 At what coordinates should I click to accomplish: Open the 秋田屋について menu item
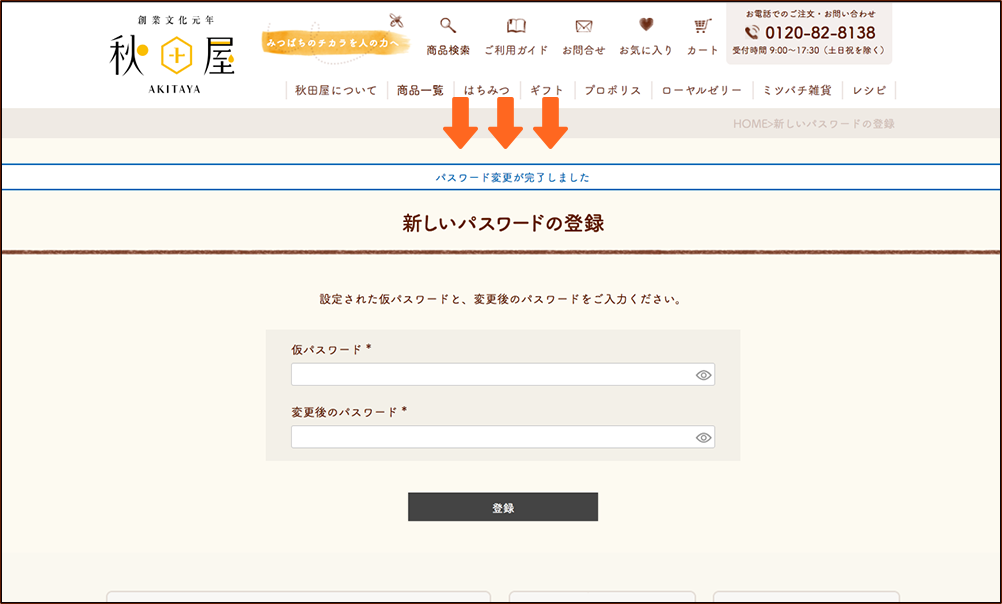coord(336,91)
